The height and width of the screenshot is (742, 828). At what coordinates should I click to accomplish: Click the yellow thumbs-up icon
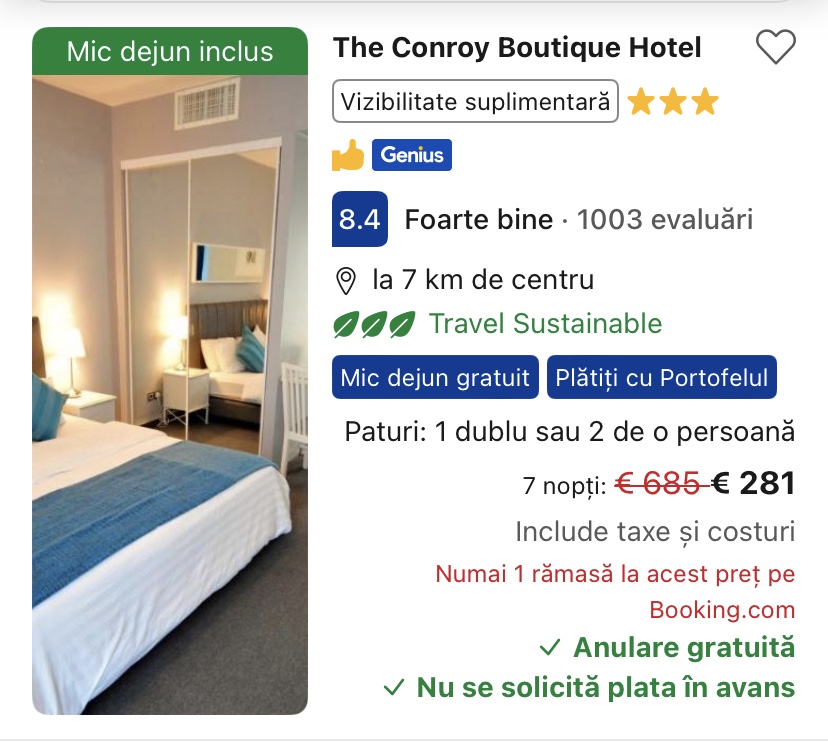[x=347, y=155]
